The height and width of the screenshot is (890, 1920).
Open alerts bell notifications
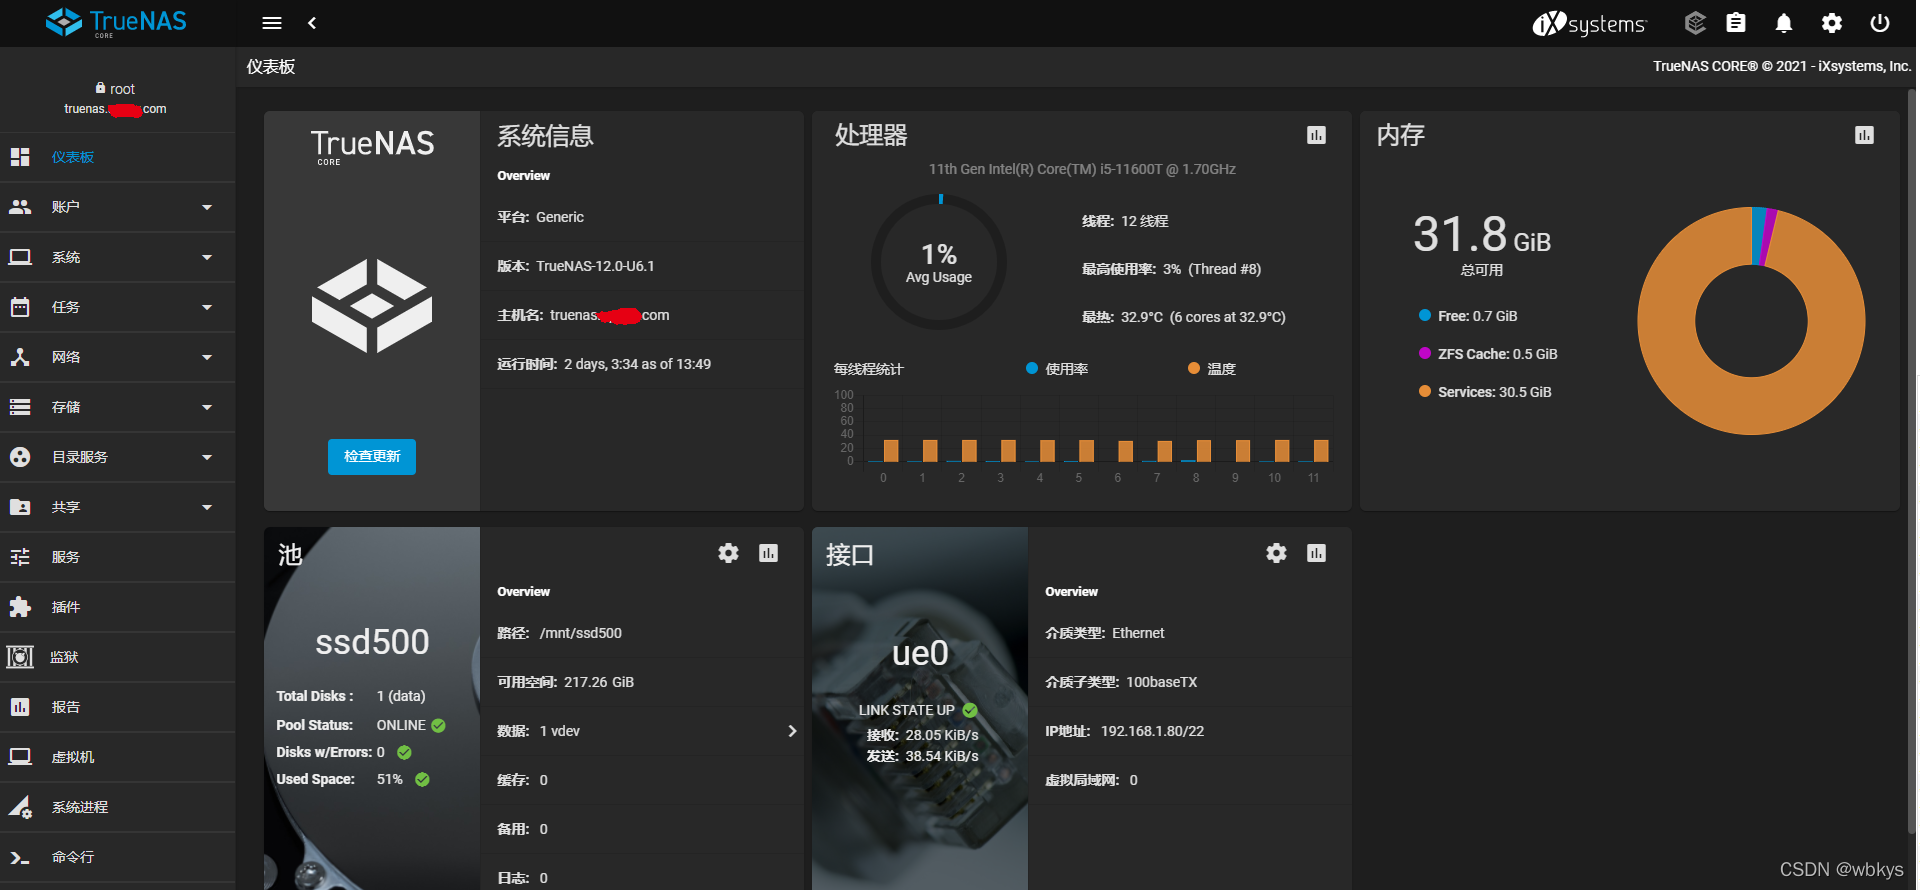pyautogui.click(x=1784, y=23)
